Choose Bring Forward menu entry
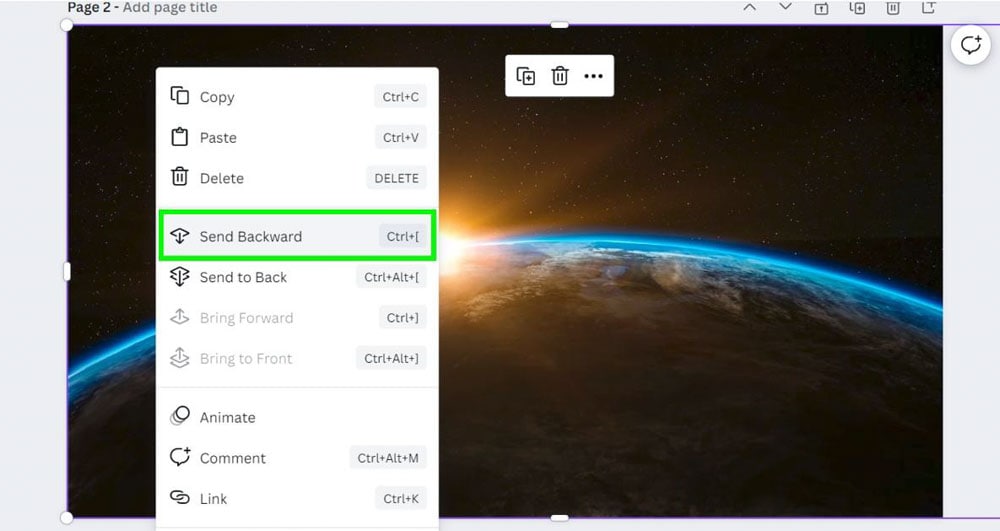Screen dimensions: 1000x531 297,317
